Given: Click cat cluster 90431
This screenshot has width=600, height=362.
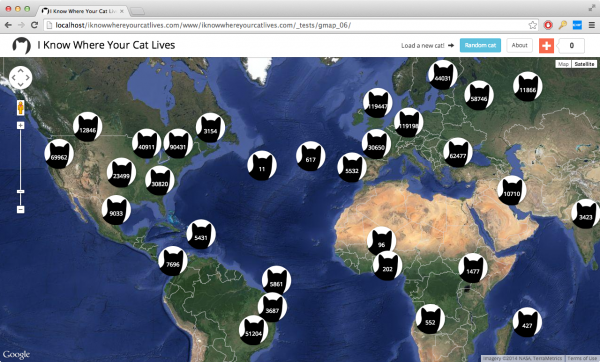Looking at the screenshot, I should click(178, 143).
